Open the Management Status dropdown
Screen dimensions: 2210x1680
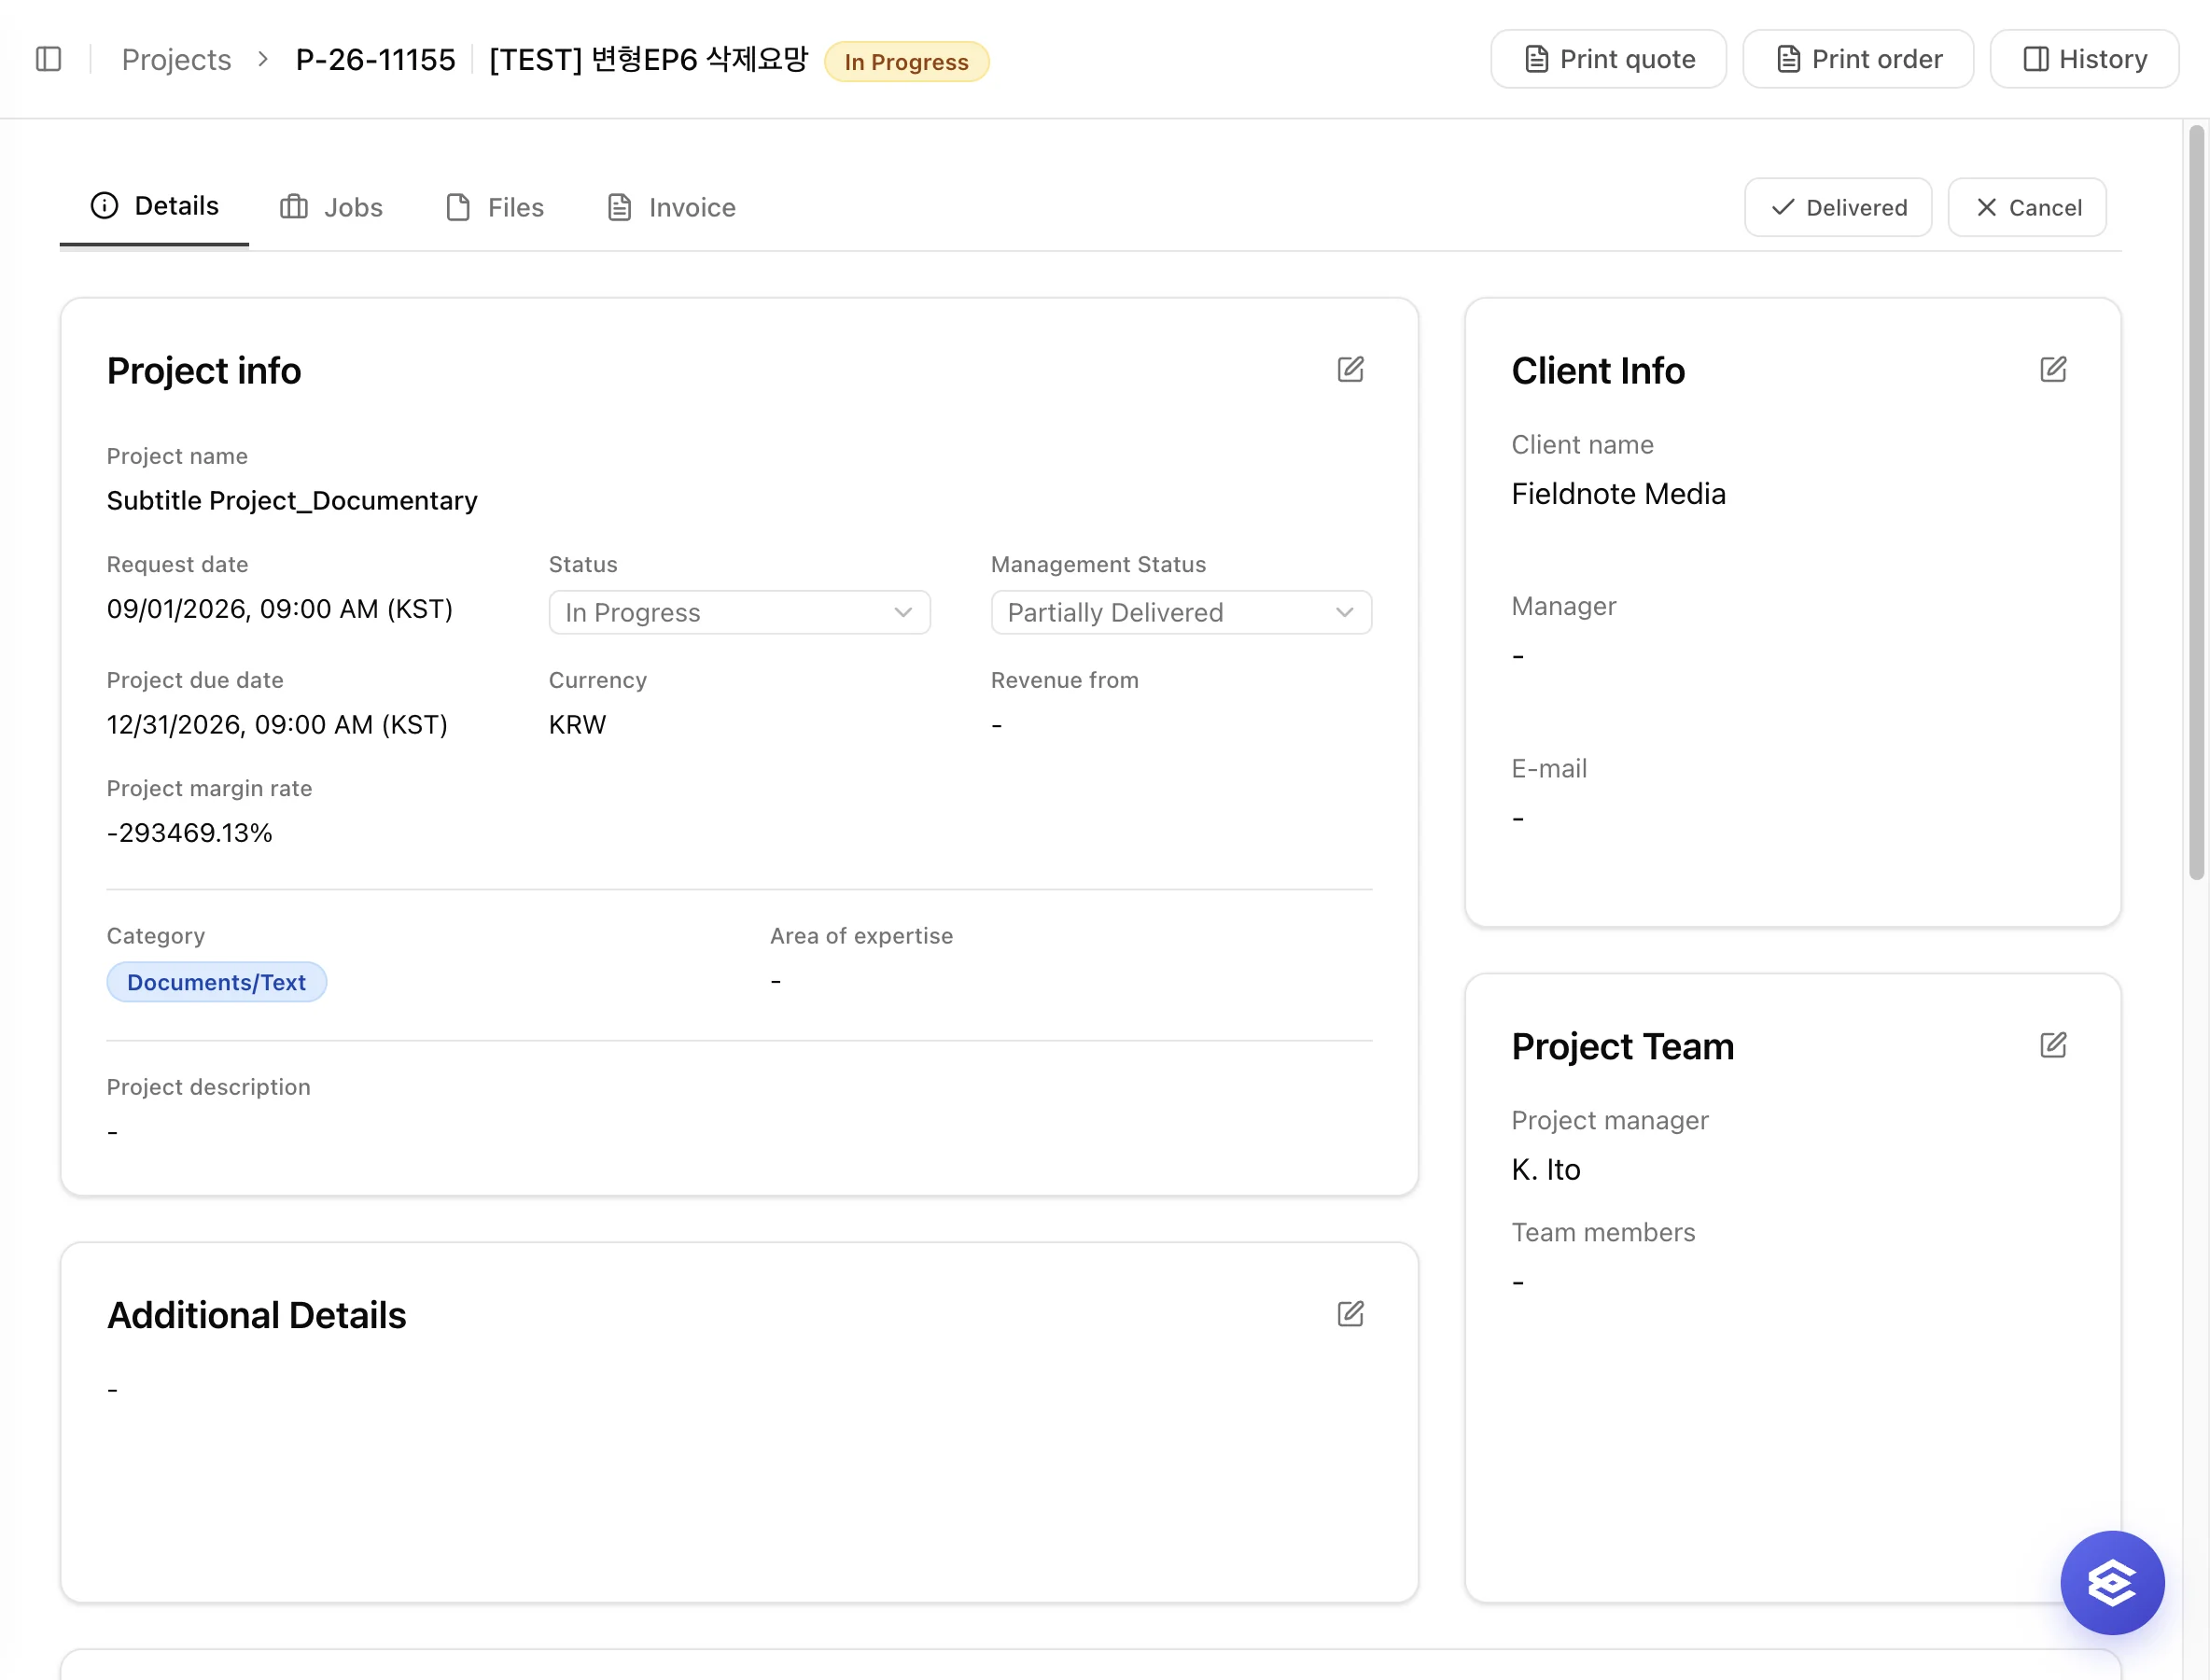(x=1181, y=612)
